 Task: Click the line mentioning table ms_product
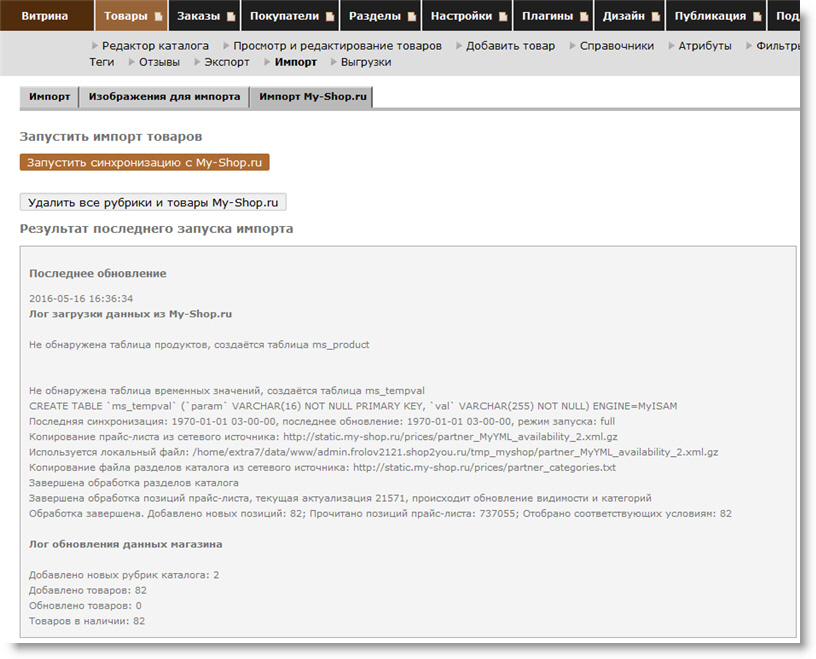[x=199, y=345]
